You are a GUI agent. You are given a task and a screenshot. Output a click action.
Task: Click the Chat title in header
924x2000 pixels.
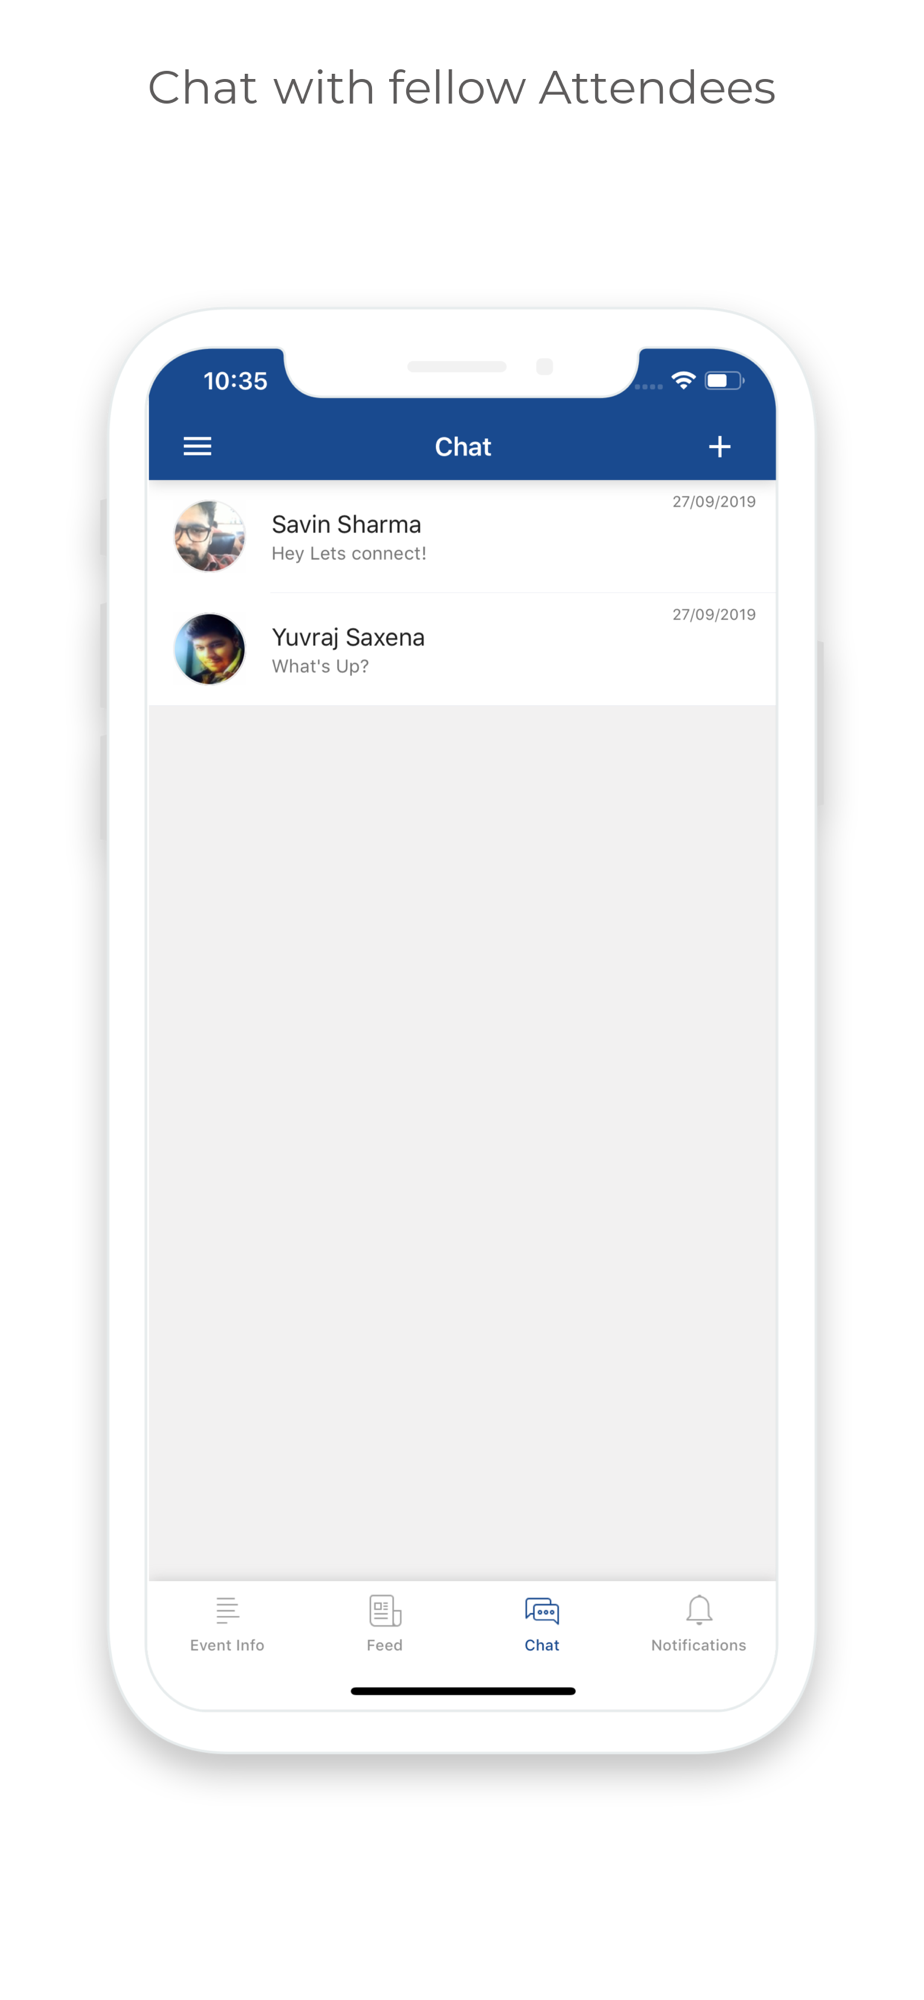coord(463,447)
